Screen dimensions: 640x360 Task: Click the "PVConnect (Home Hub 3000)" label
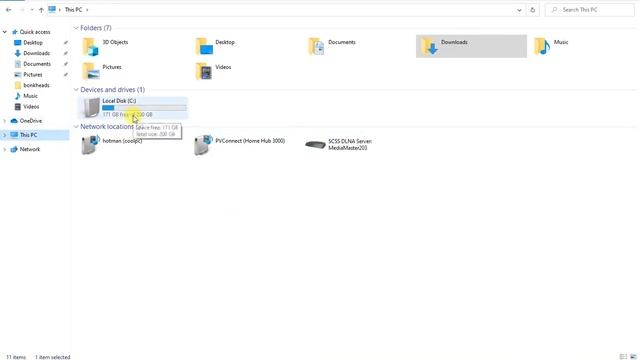(x=250, y=141)
